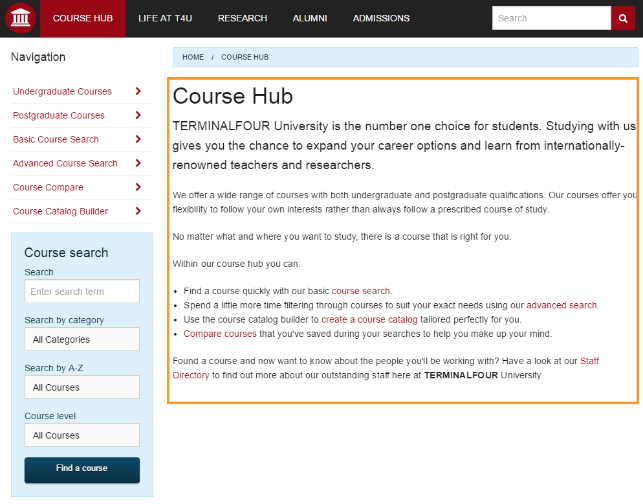Click the arrow beside Advanced Course Search
This screenshot has width=643, height=504.
click(x=138, y=163)
